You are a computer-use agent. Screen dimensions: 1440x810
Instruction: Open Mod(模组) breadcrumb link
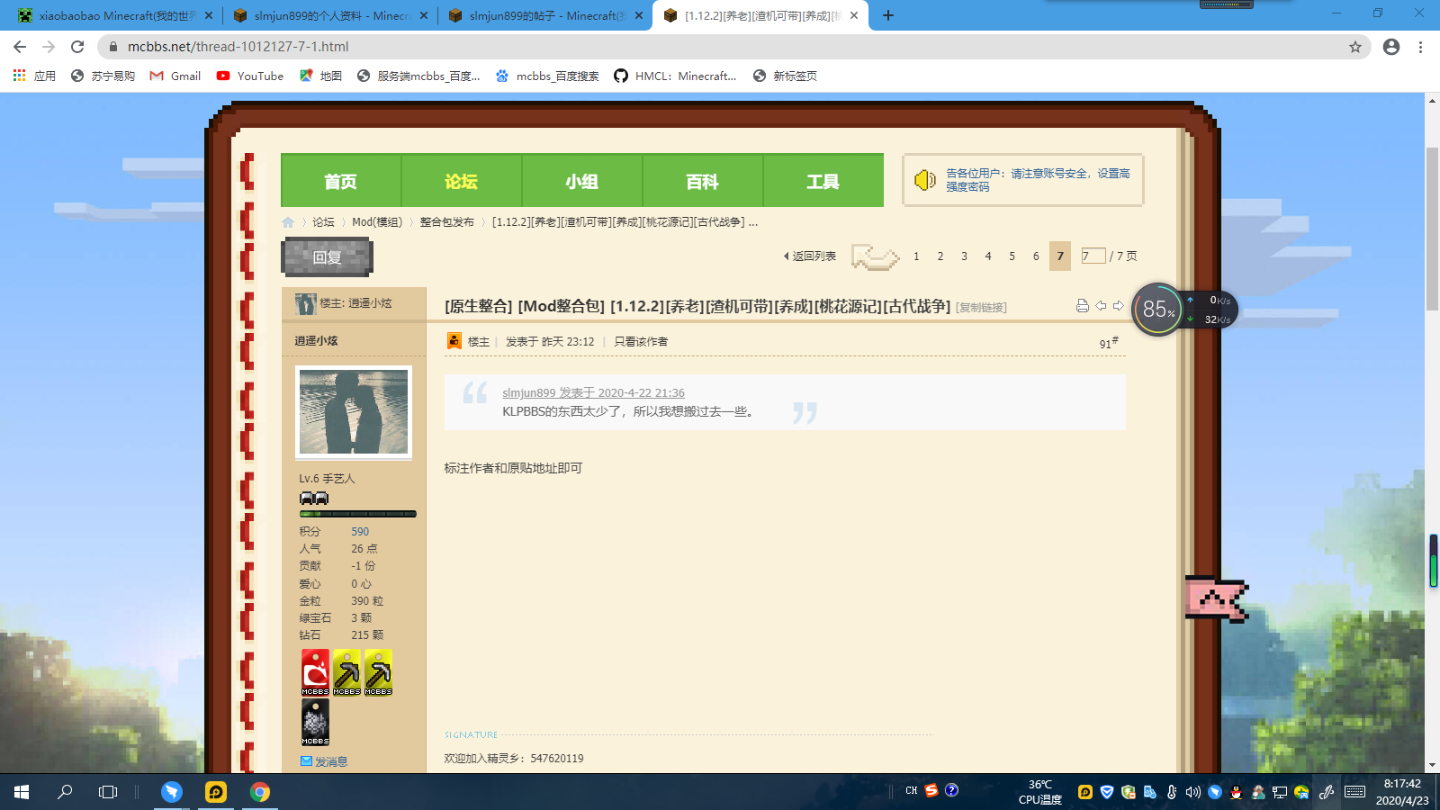point(377,222)
